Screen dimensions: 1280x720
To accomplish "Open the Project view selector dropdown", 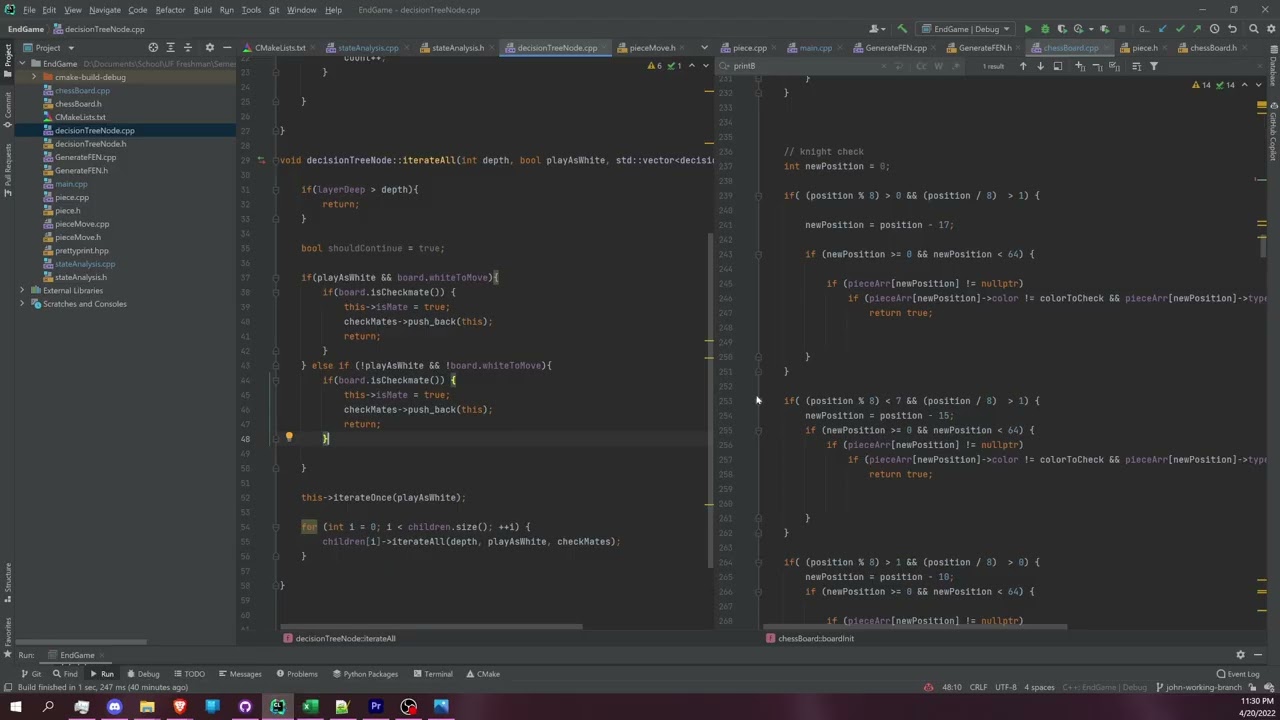I will click(48, 48).
